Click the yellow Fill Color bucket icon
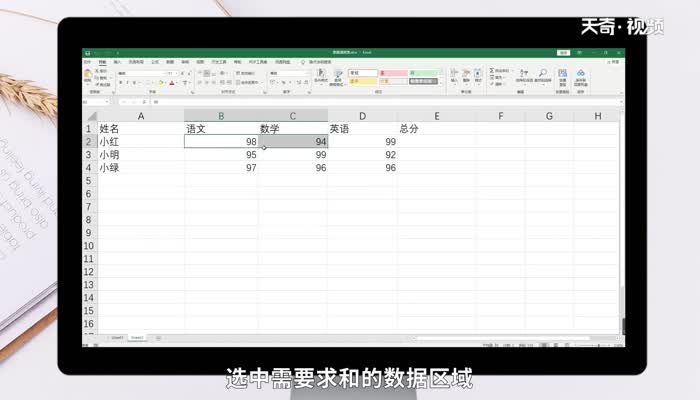 pyautogui.click(x=161, y=83)
